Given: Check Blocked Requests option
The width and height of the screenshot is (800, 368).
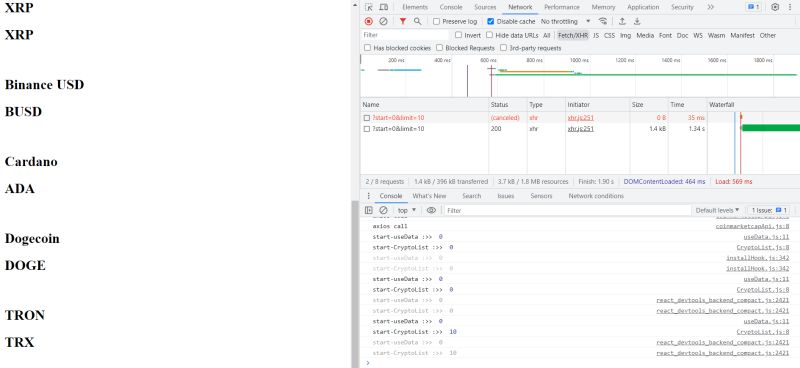Looking at the screenshot, I should click(439, 48).
